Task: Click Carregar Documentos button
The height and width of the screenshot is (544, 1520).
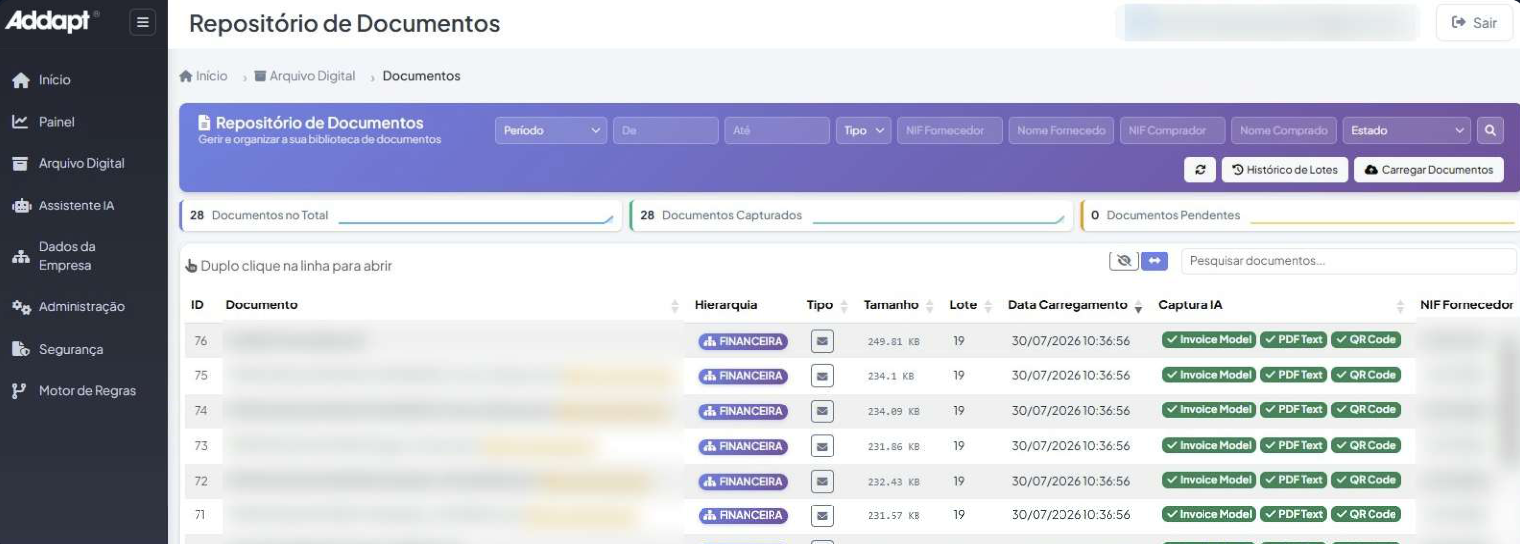Action: [x=1429, y=170]
